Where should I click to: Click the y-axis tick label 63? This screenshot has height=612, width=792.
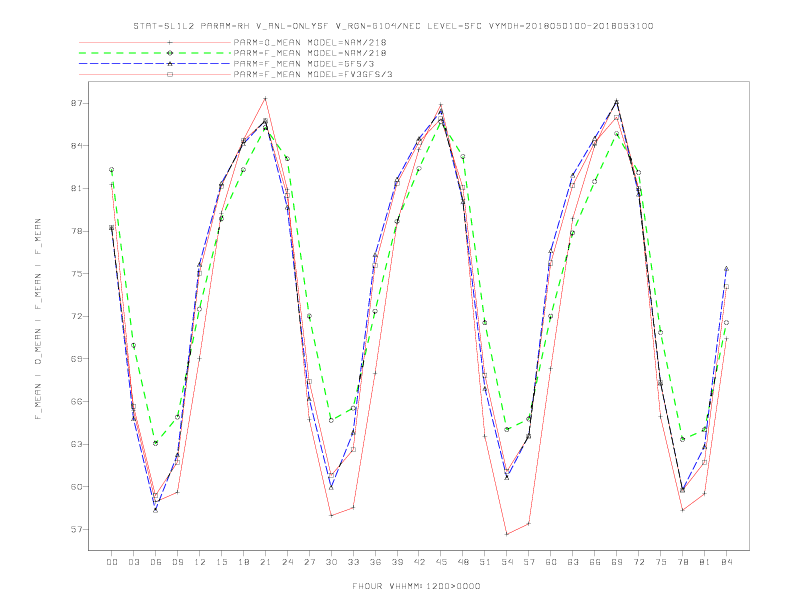(x=75, y=444)
